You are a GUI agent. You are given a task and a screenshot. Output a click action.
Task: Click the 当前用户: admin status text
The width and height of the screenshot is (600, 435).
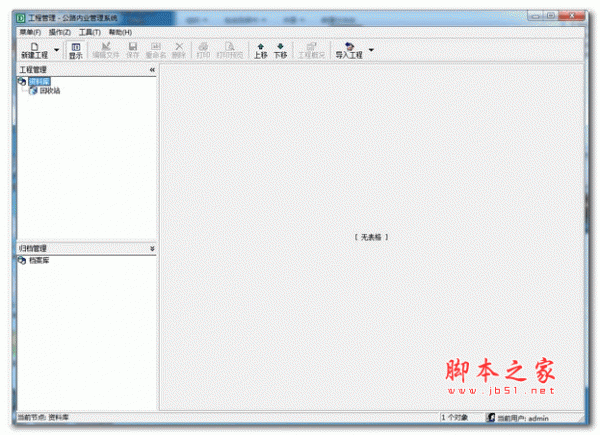523,418
